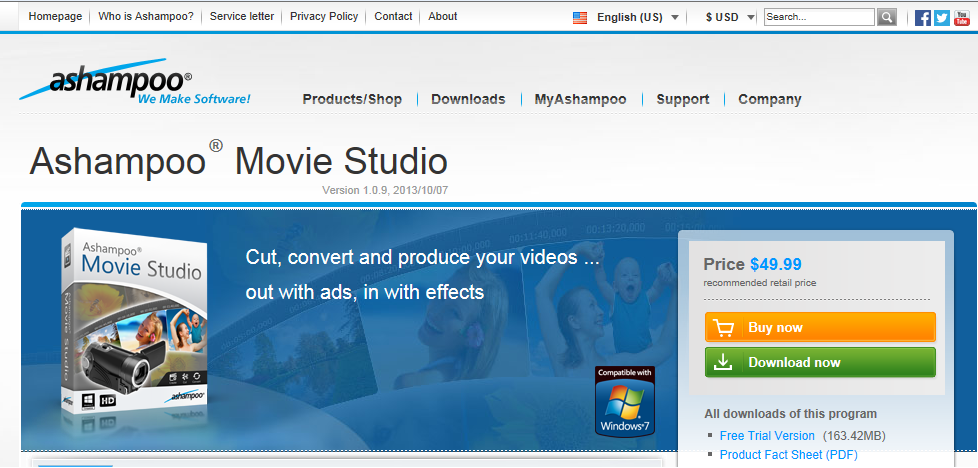Screen dimensions: 978x468
Task: Click the shopping cart icon on Buy now
Action: pos(724,328)
